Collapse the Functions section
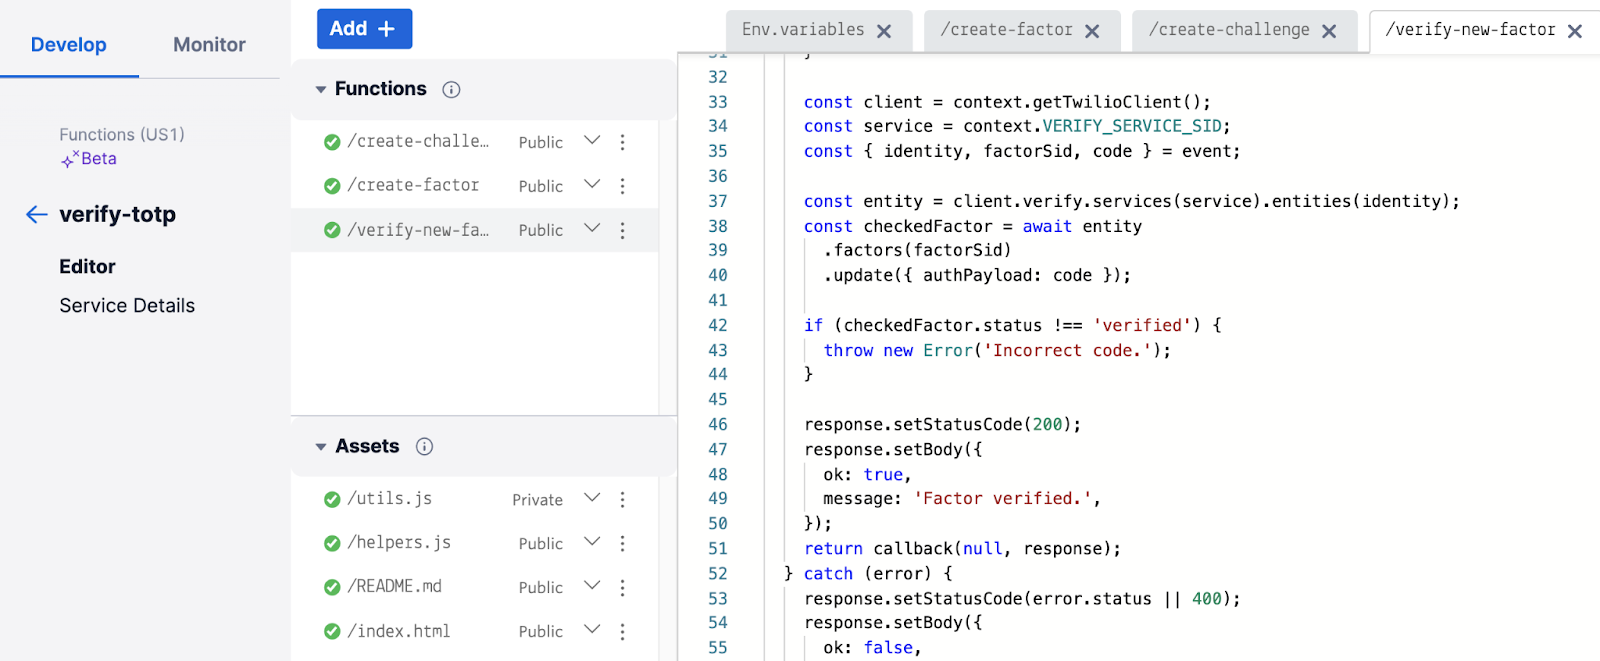The image size is (1600, 661). tap(321, 90)
